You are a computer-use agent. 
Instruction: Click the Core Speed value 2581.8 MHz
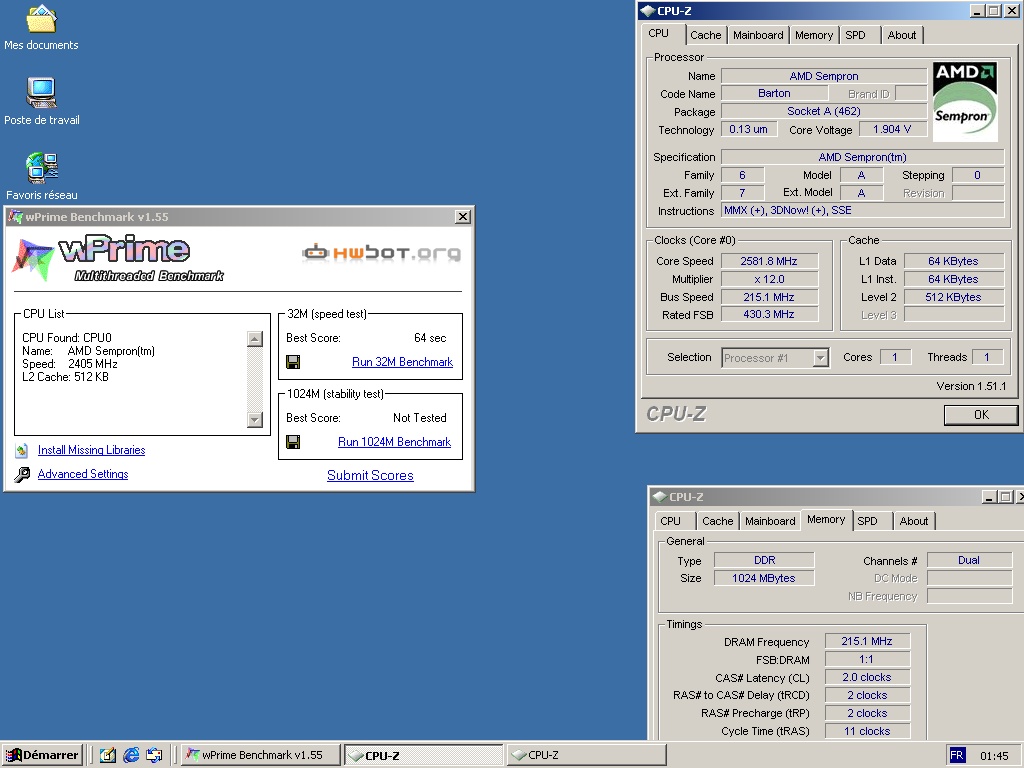click(x=769, y=261)
